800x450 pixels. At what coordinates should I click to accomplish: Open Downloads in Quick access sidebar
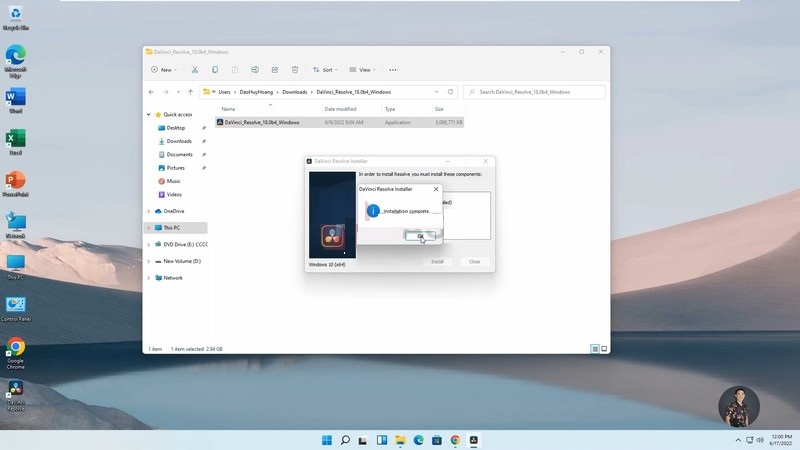point(179,141)
